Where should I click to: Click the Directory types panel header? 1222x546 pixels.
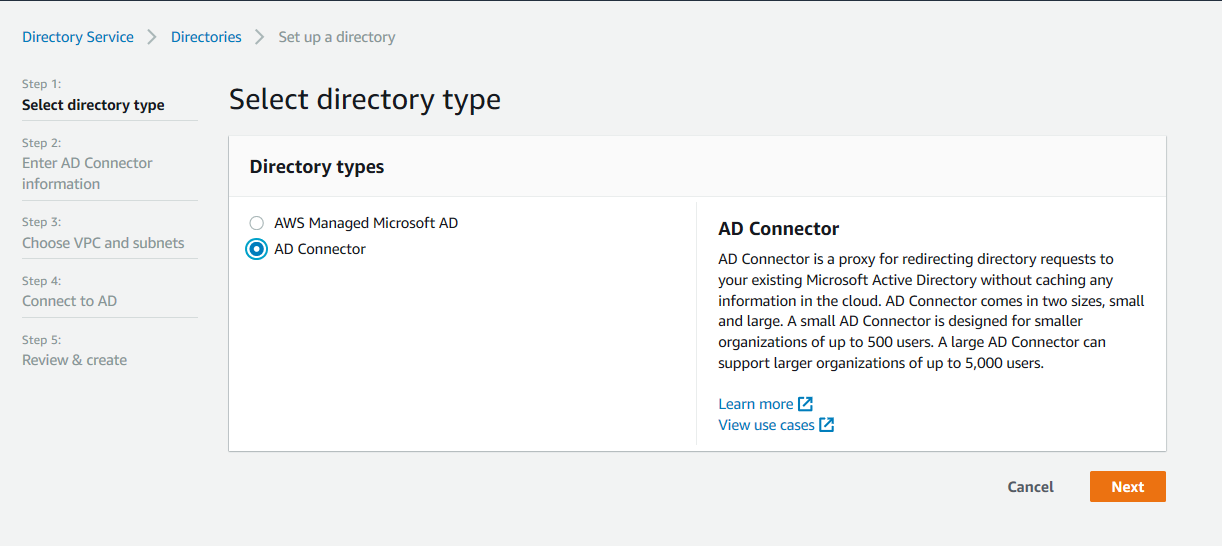[x=317, y=167]
